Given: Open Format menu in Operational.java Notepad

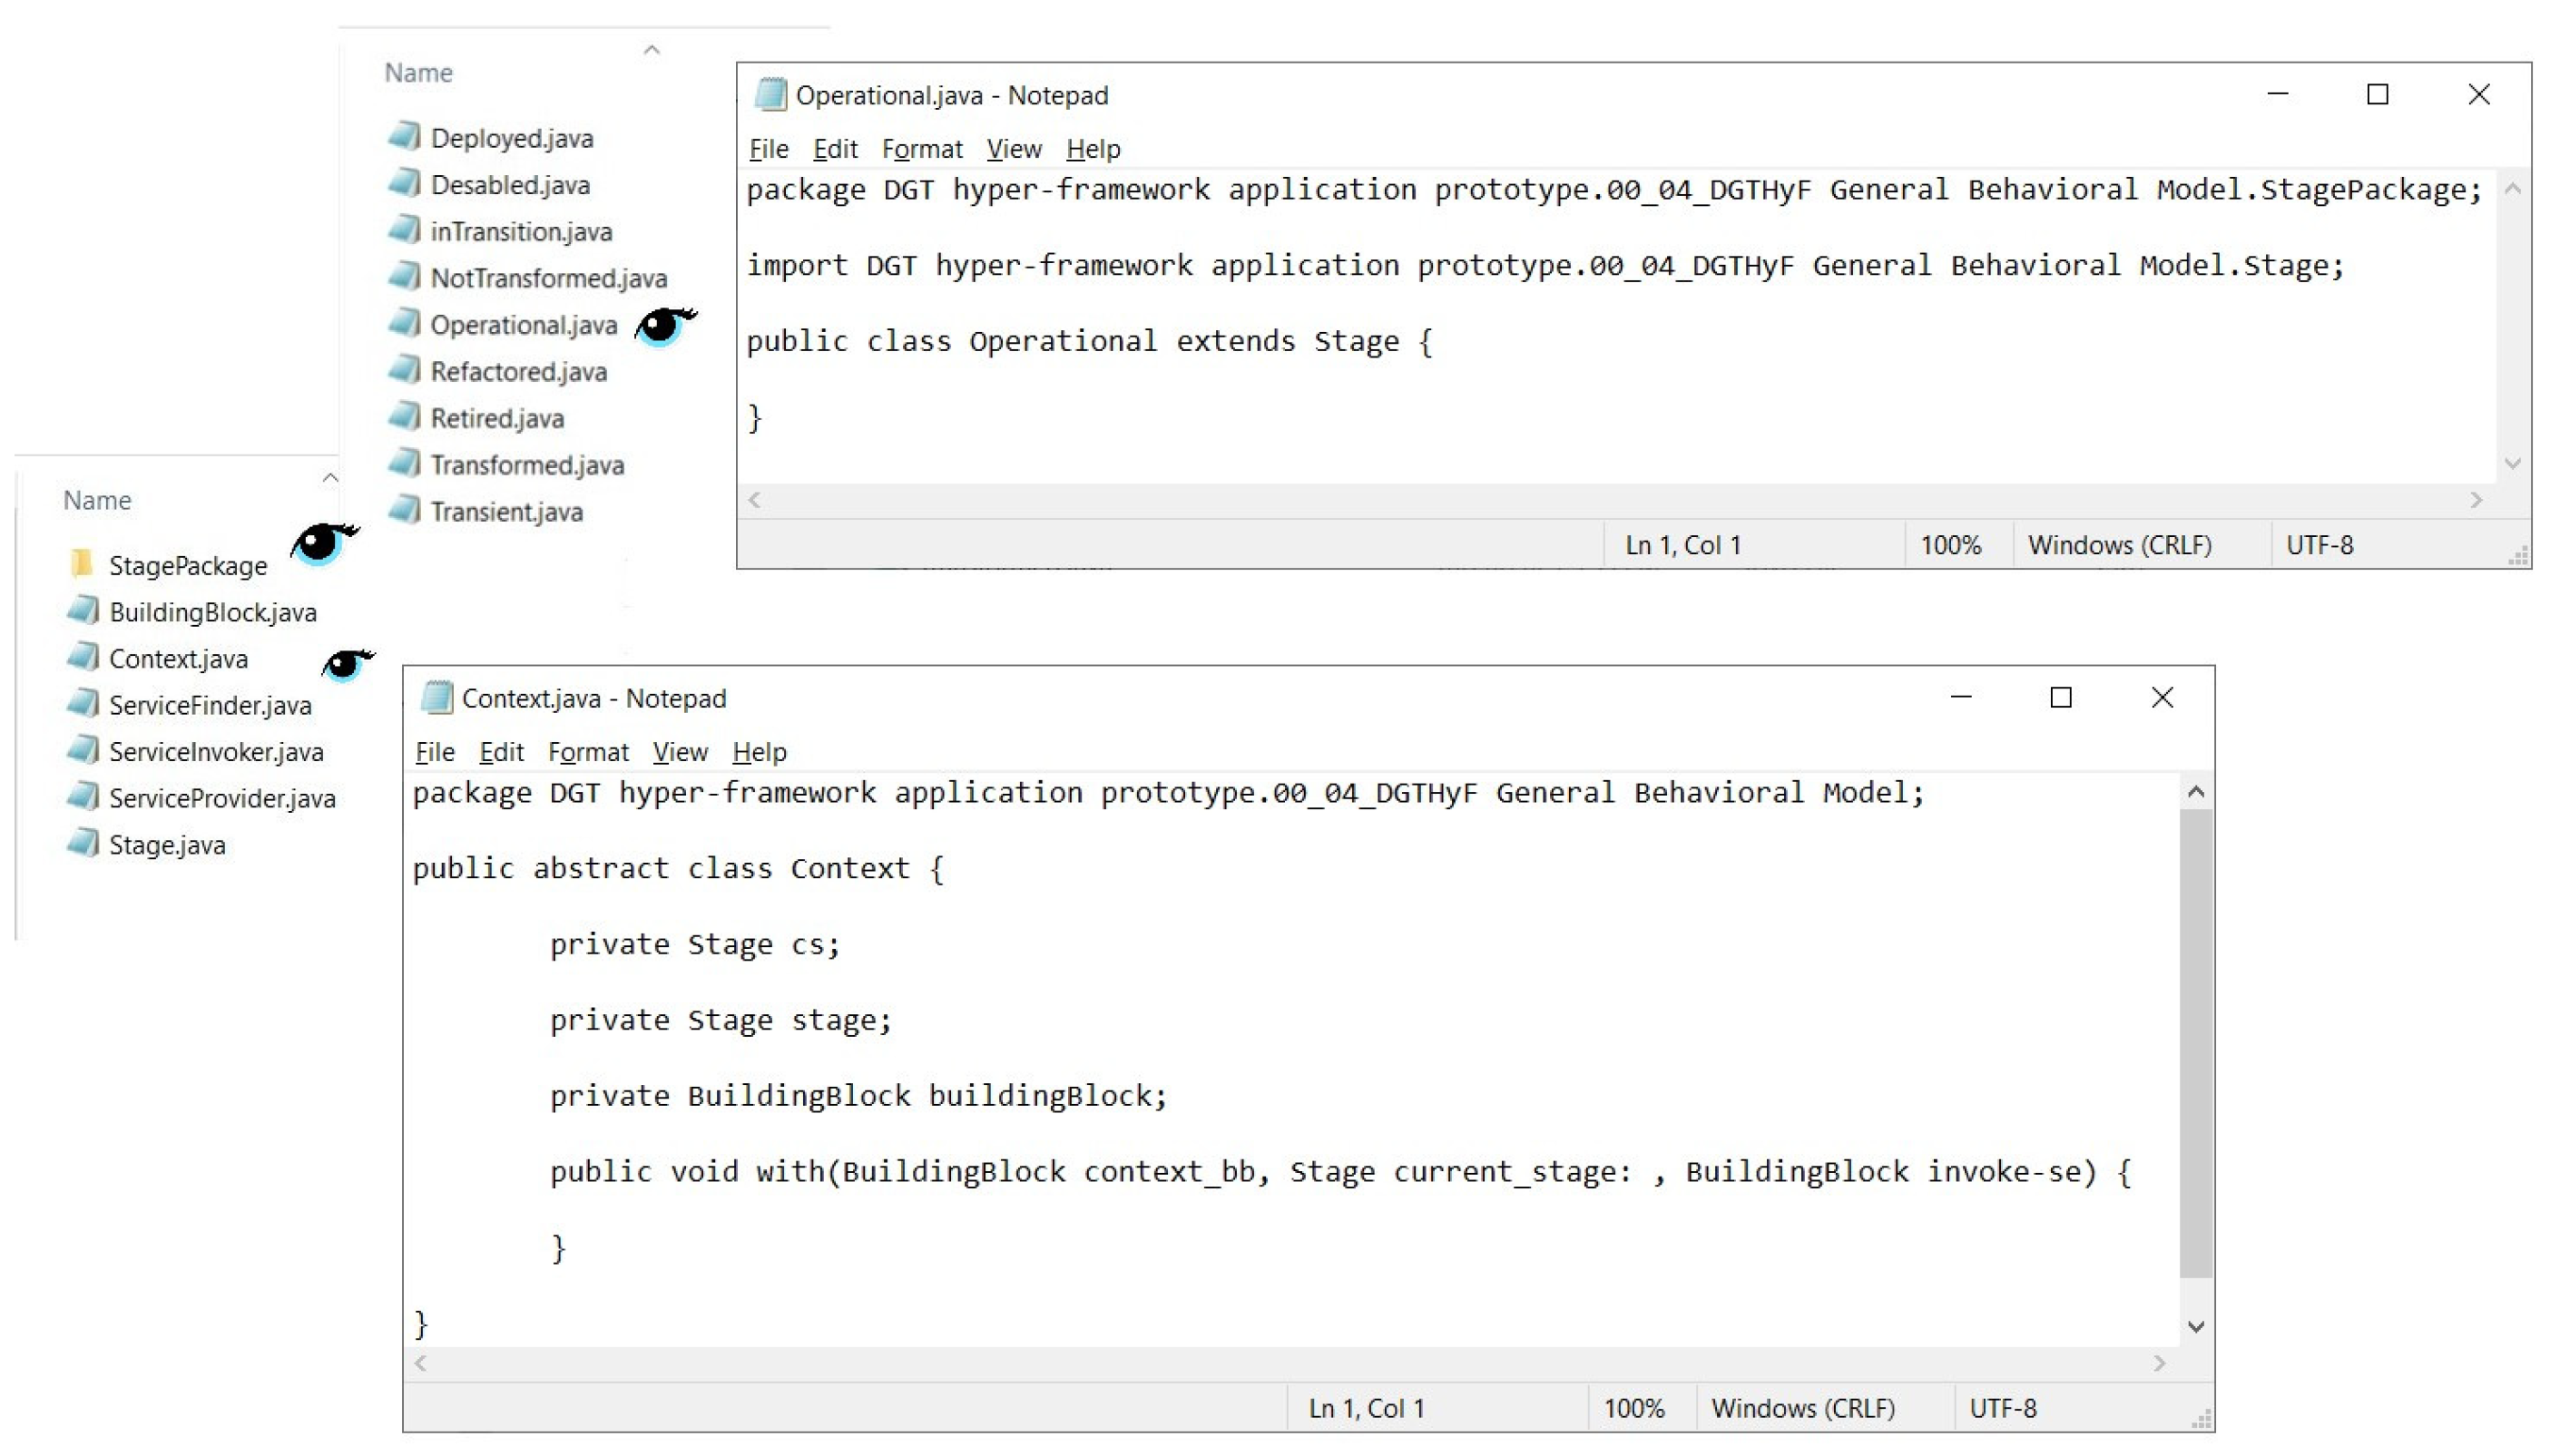Looking at the screenshot, I should [921, 149].
